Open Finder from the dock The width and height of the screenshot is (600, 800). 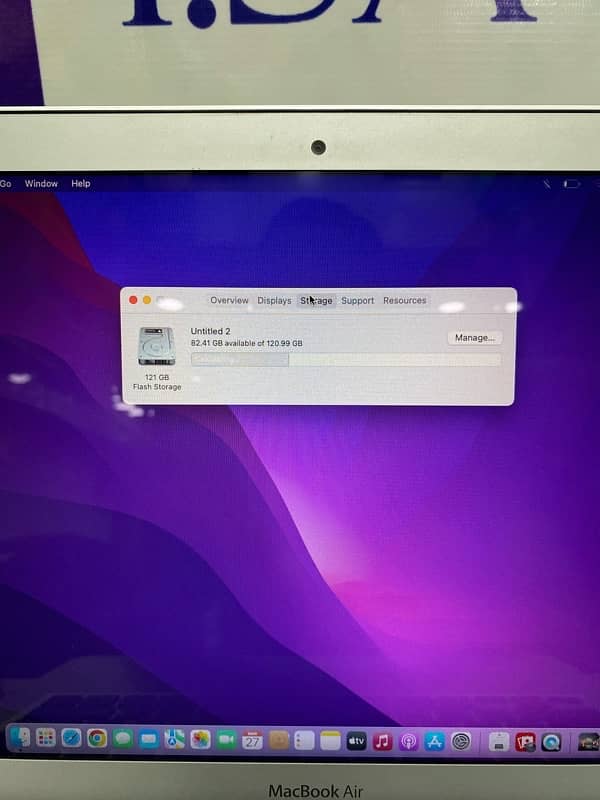pos(19,739)
